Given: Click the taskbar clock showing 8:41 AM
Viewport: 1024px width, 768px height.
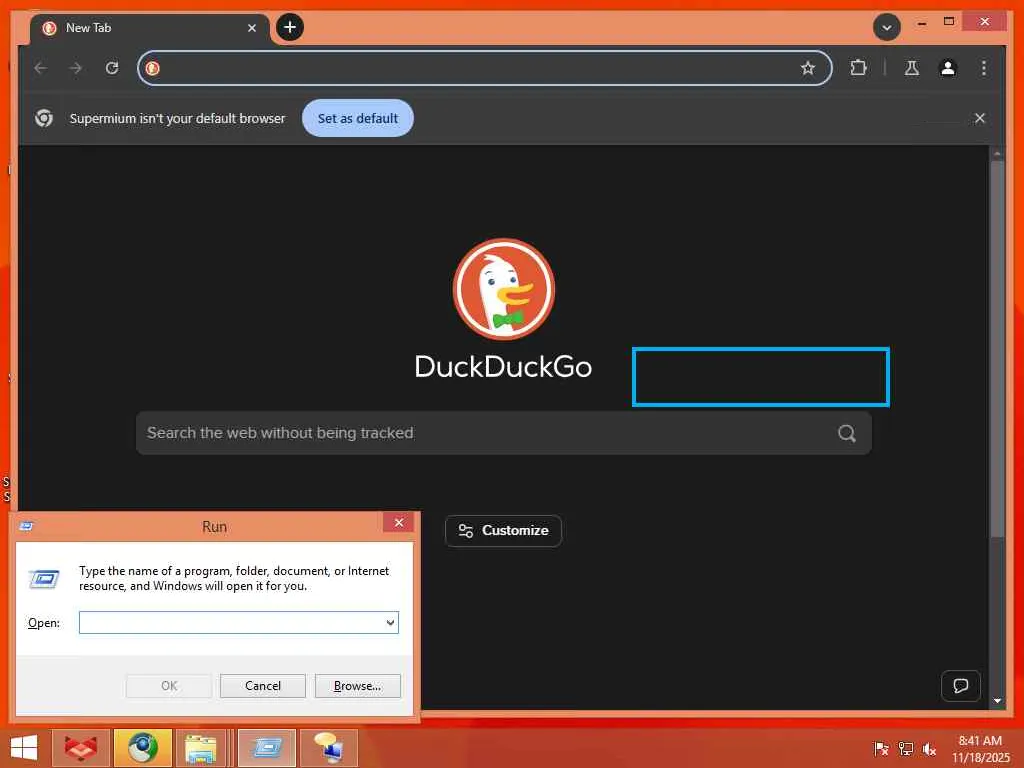Looking at the screenshot, I should 980,748.
